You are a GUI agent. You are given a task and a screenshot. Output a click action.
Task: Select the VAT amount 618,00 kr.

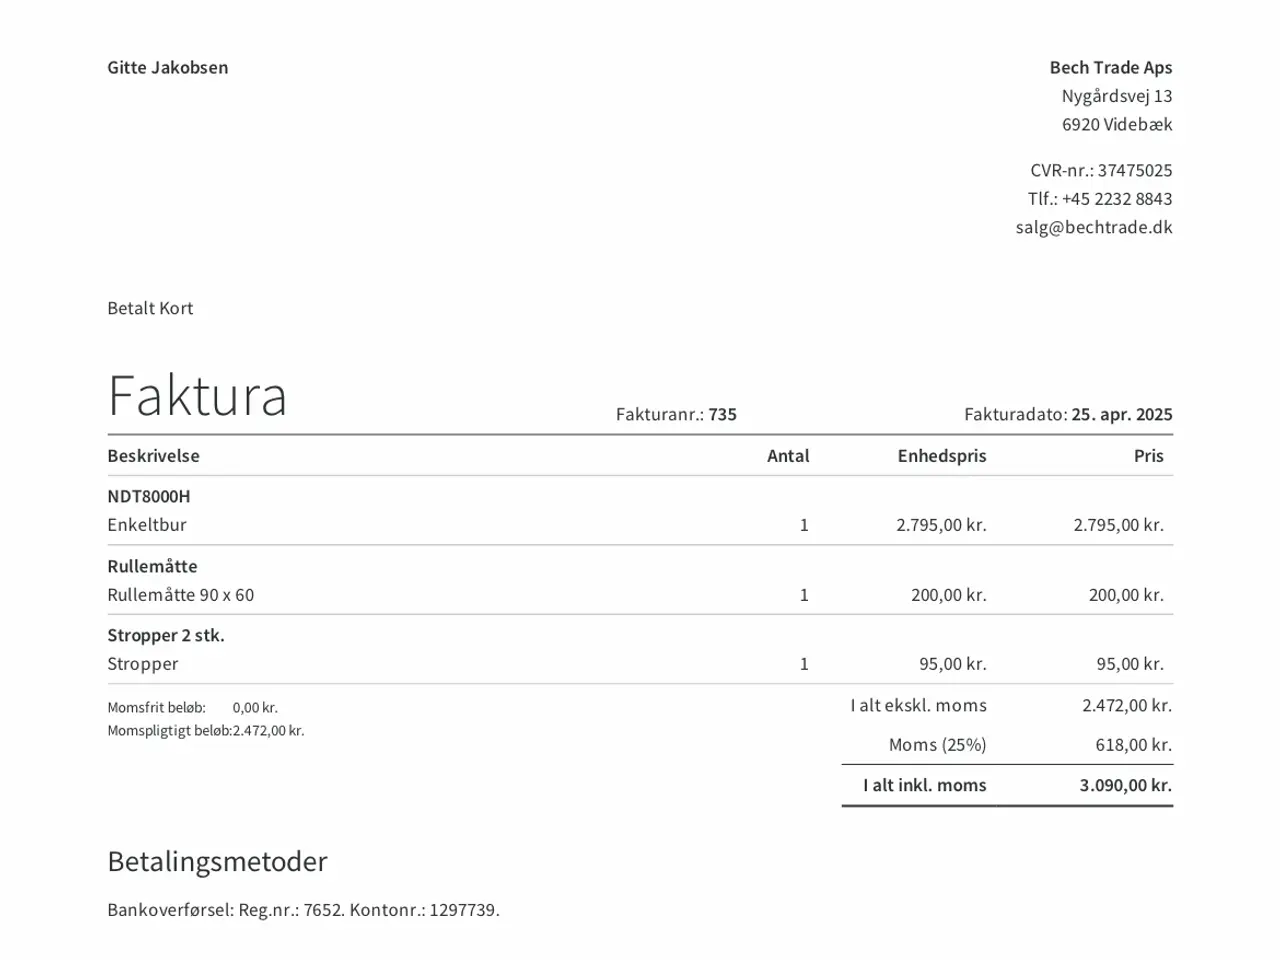click(1134, 745)
